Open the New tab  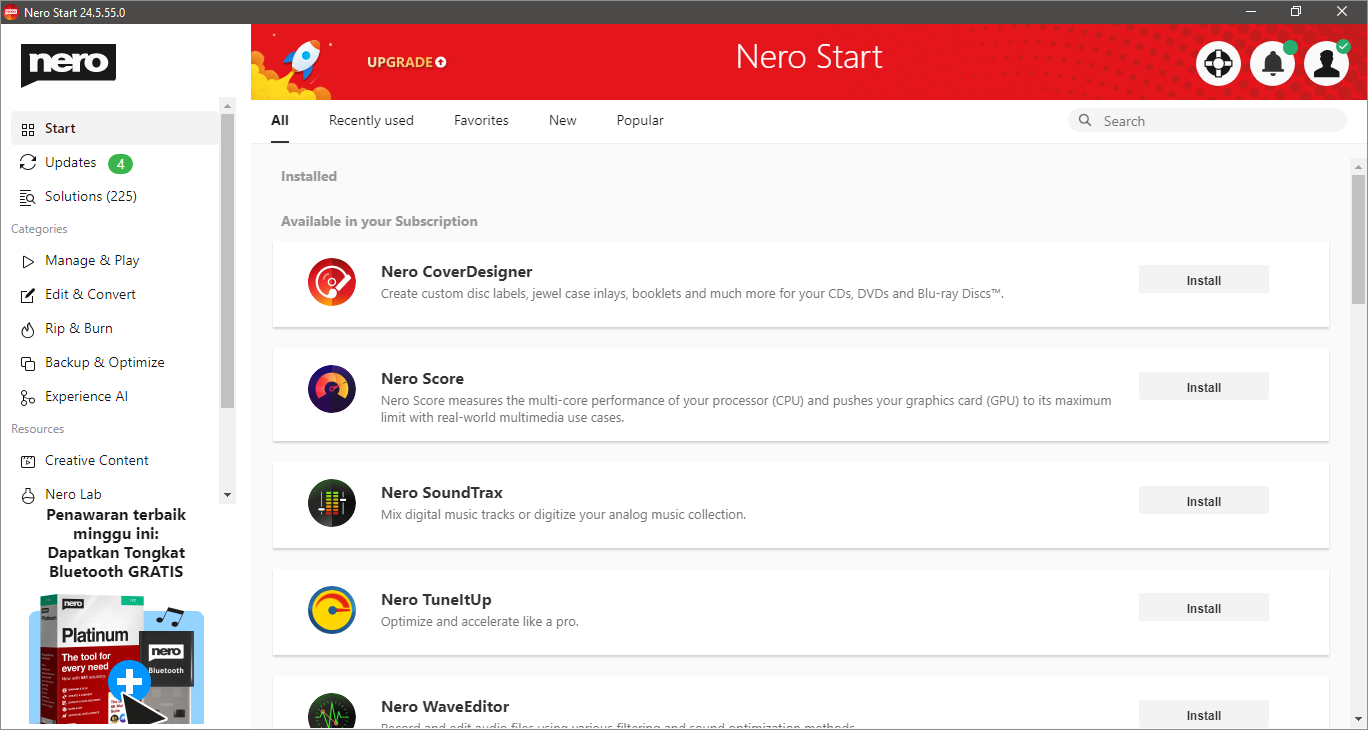pyautogui.click(x=563, y=120)
